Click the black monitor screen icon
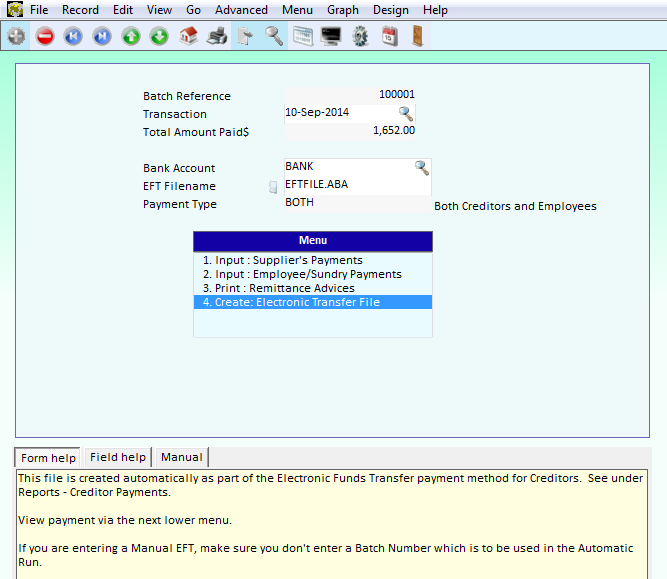Image resolution: width=667 pixels, height=579 pixels. coord(331,36)
